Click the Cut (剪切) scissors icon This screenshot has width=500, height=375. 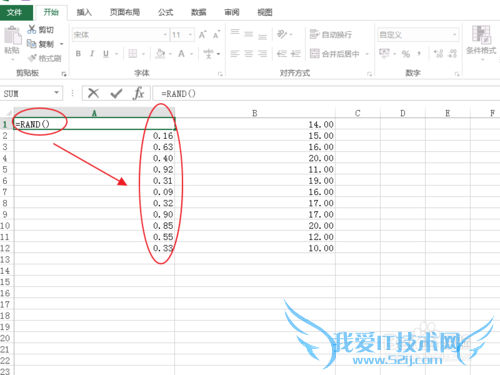click(x=32, y=29)
